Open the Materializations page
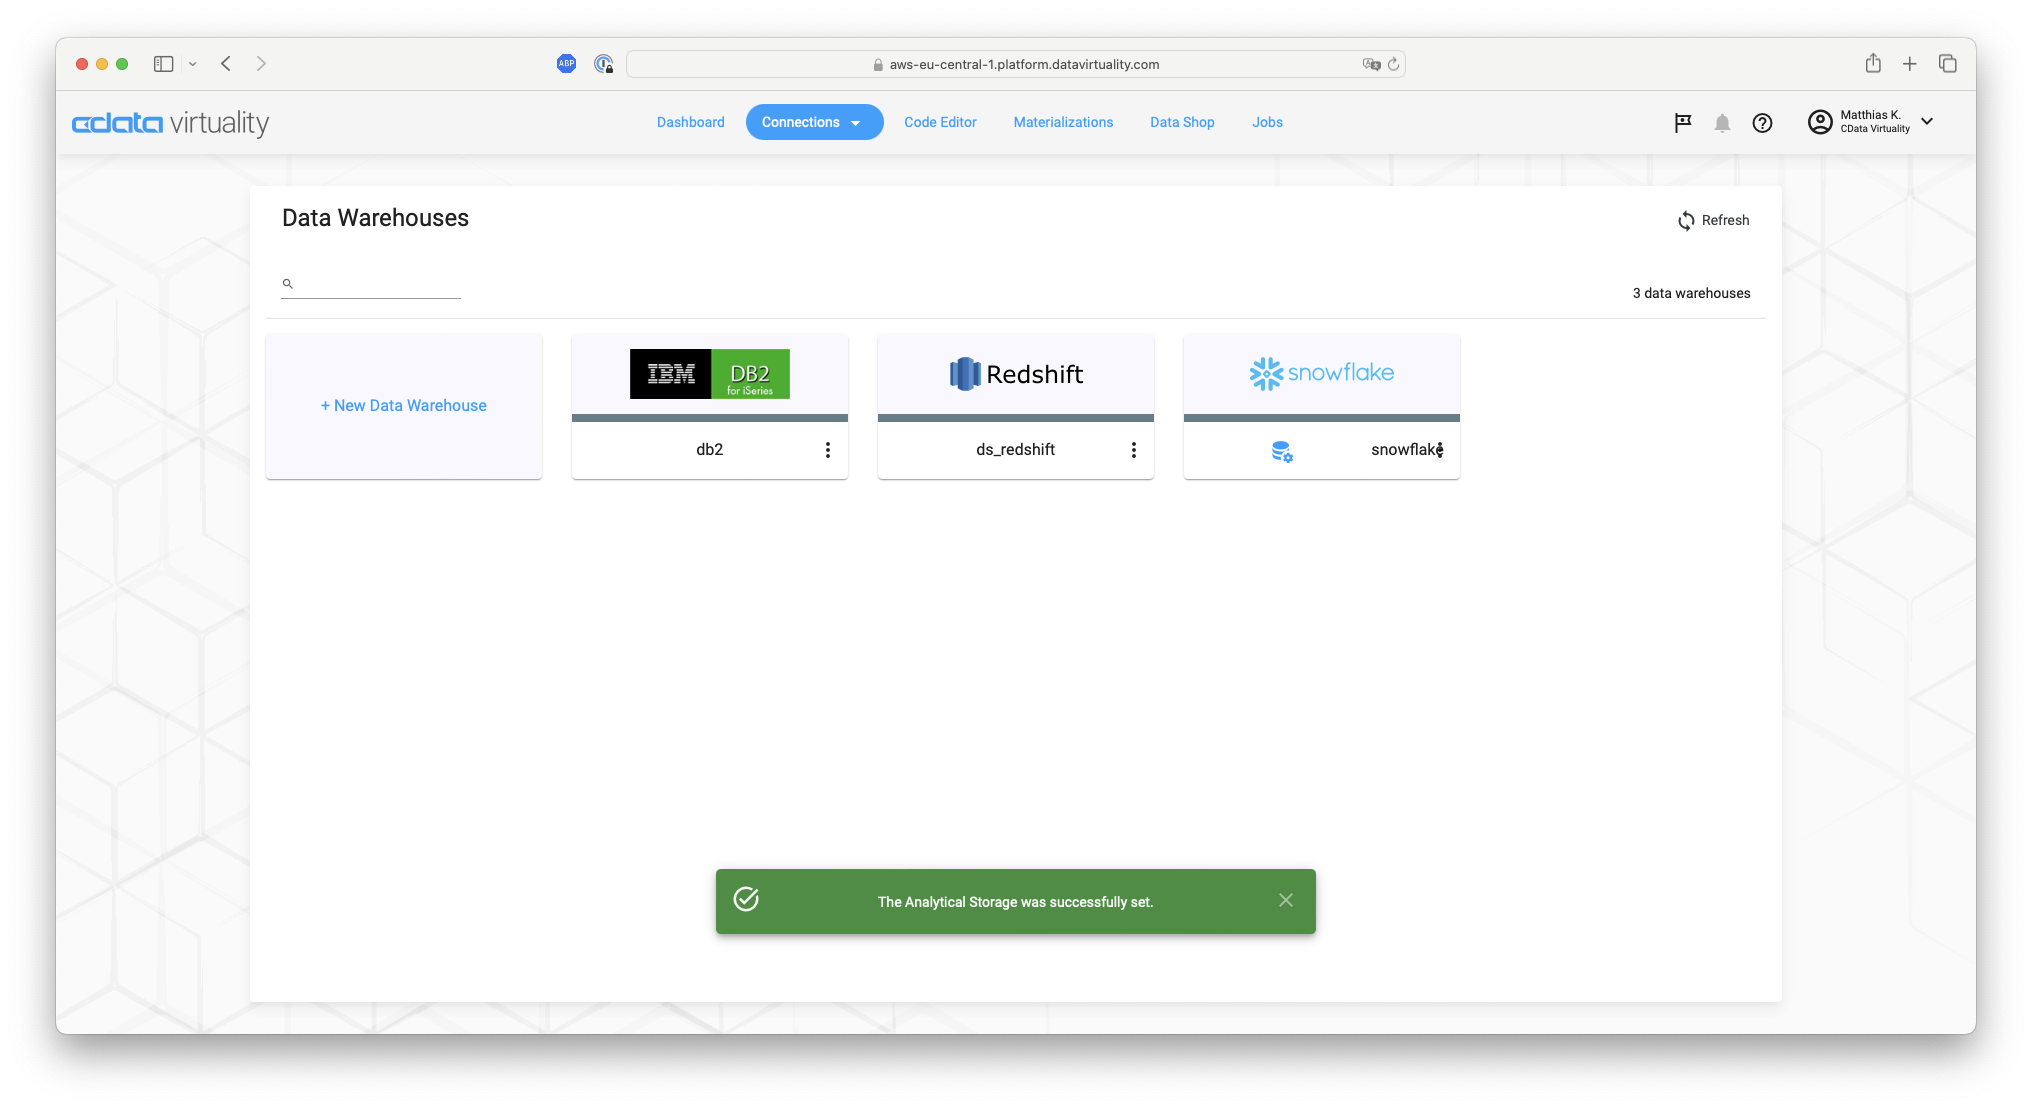 pyautogui.click(x=1063, y=122)
